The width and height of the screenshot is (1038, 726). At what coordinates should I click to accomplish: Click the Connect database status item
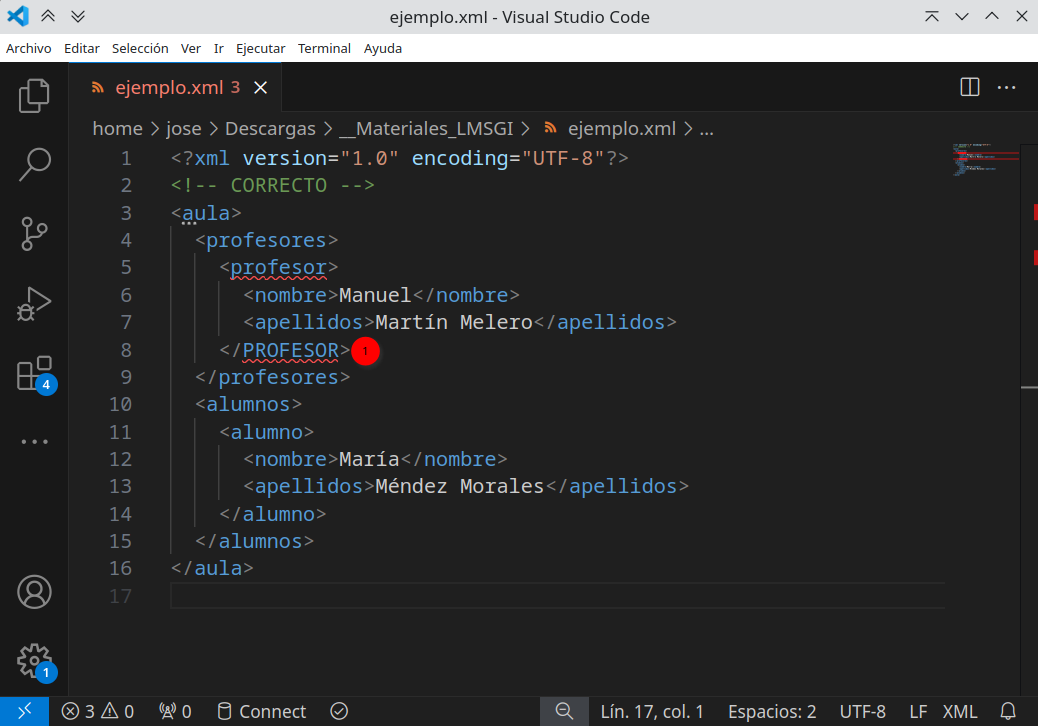click(262, 711)
